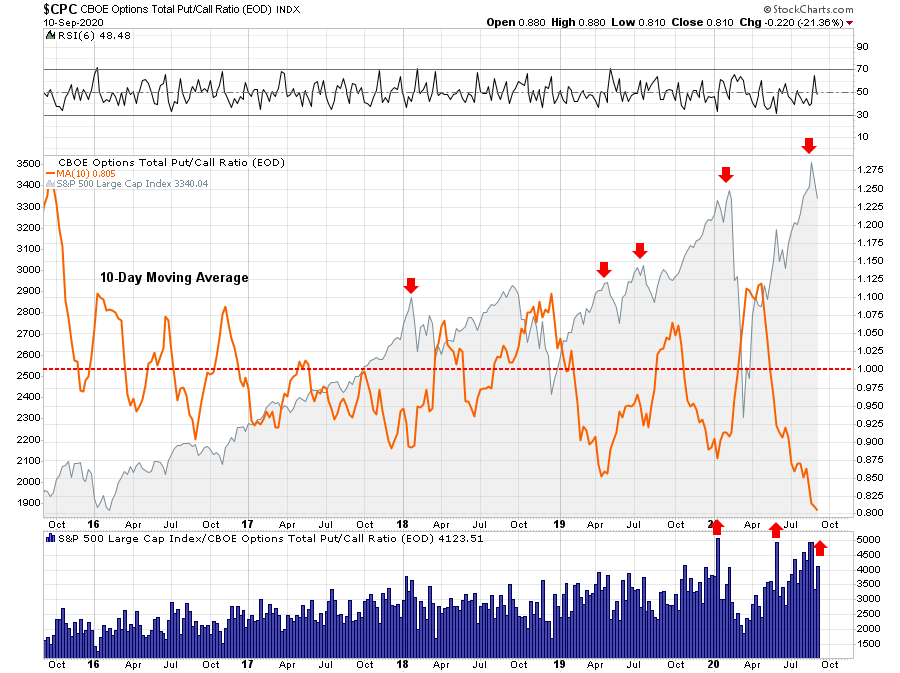Click the chart title 'CBOE Options Total Put/Call Ratio (EOD)' in the header

[x=176, y=10]
